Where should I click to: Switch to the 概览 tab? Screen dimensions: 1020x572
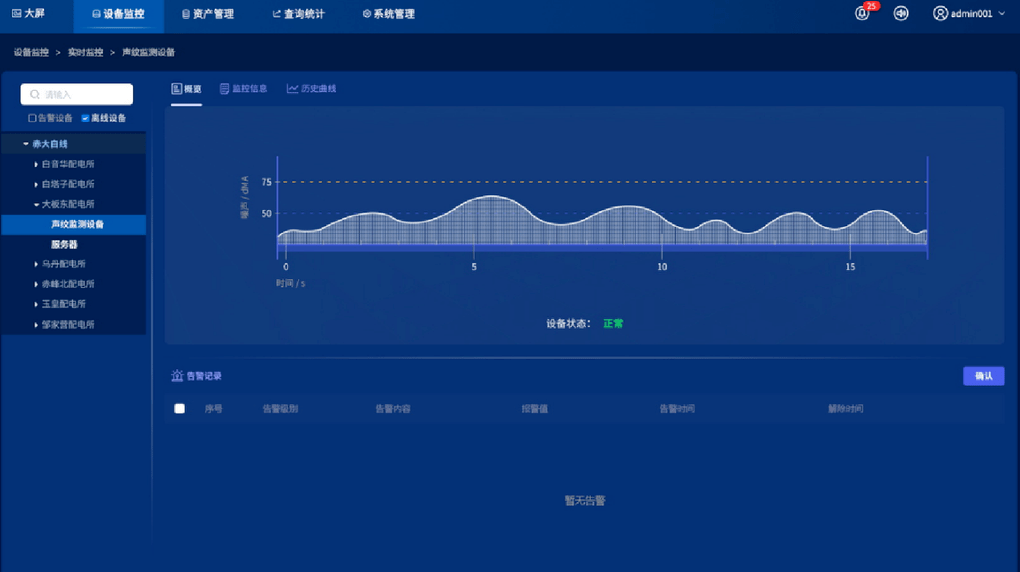pyautogui.click(x=187, y=89)
